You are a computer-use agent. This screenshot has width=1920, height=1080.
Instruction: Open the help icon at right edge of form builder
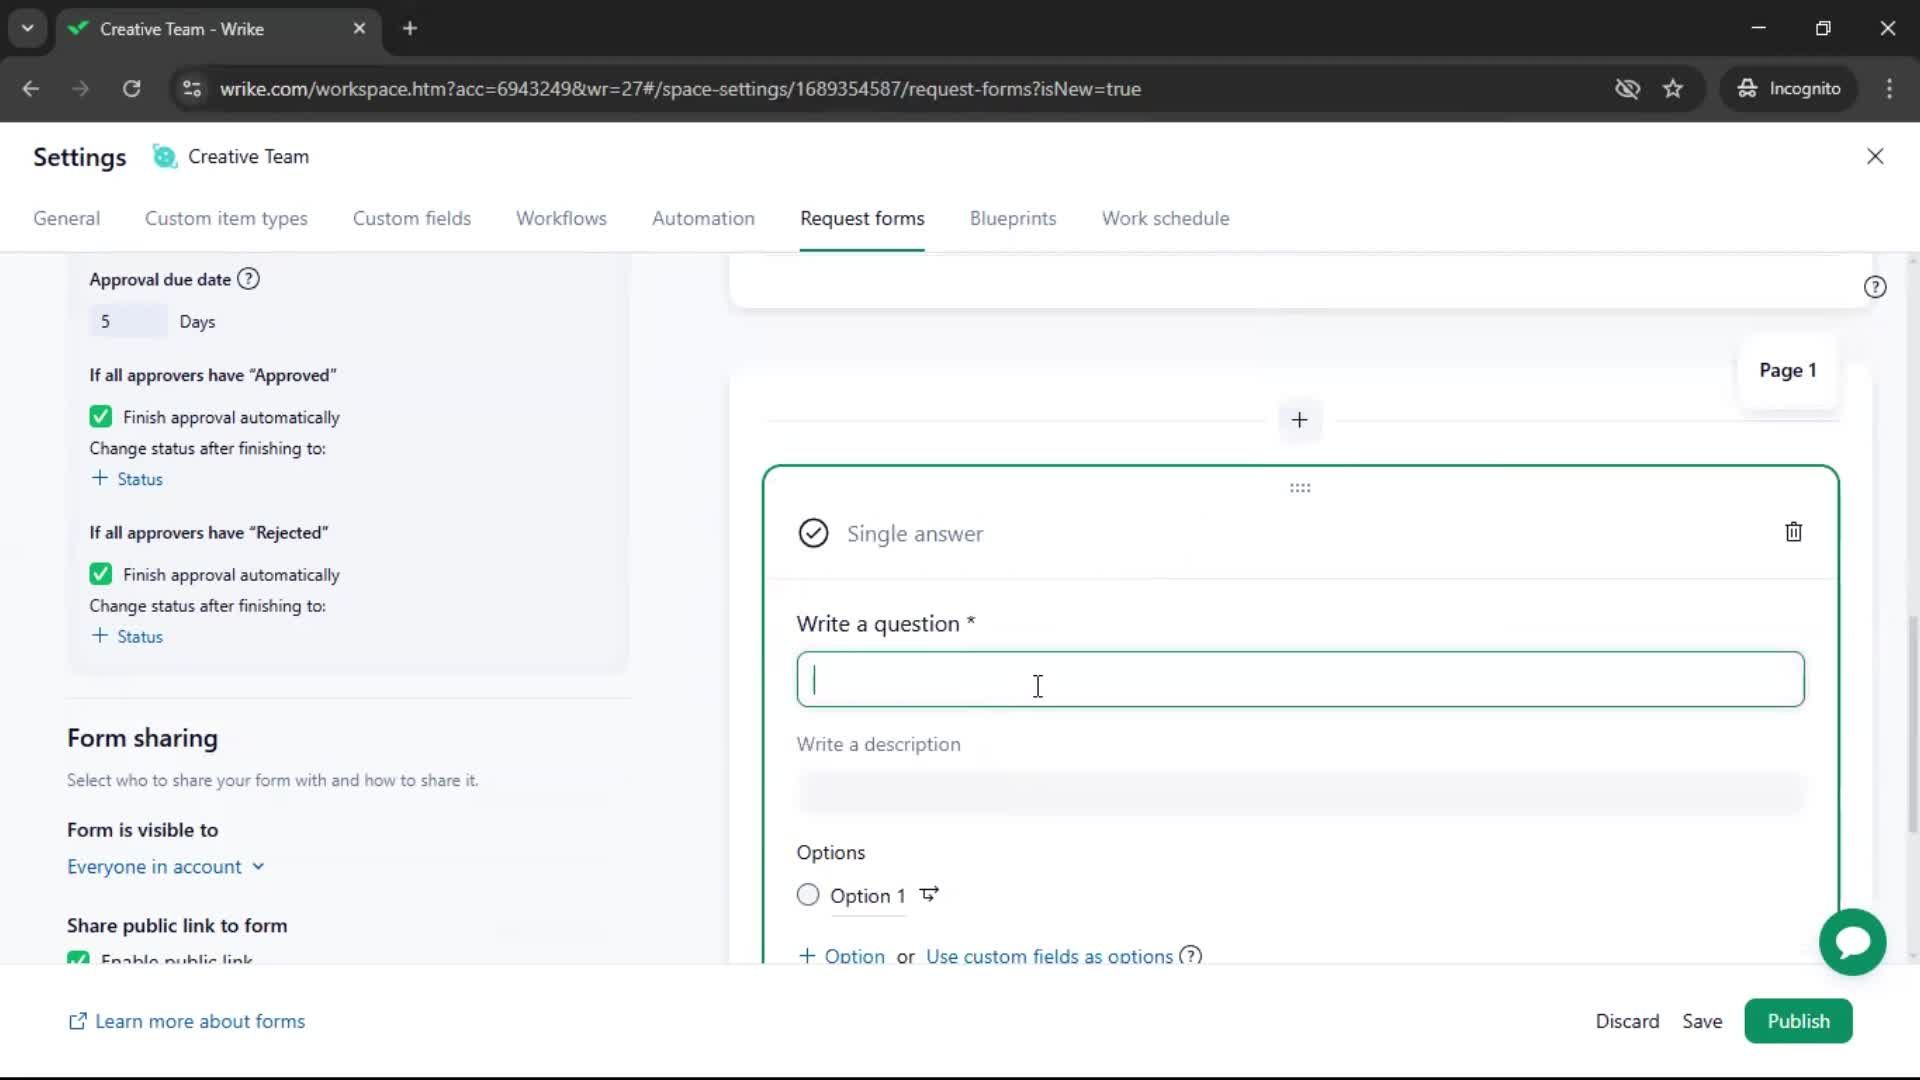[x=1875, y=287]
